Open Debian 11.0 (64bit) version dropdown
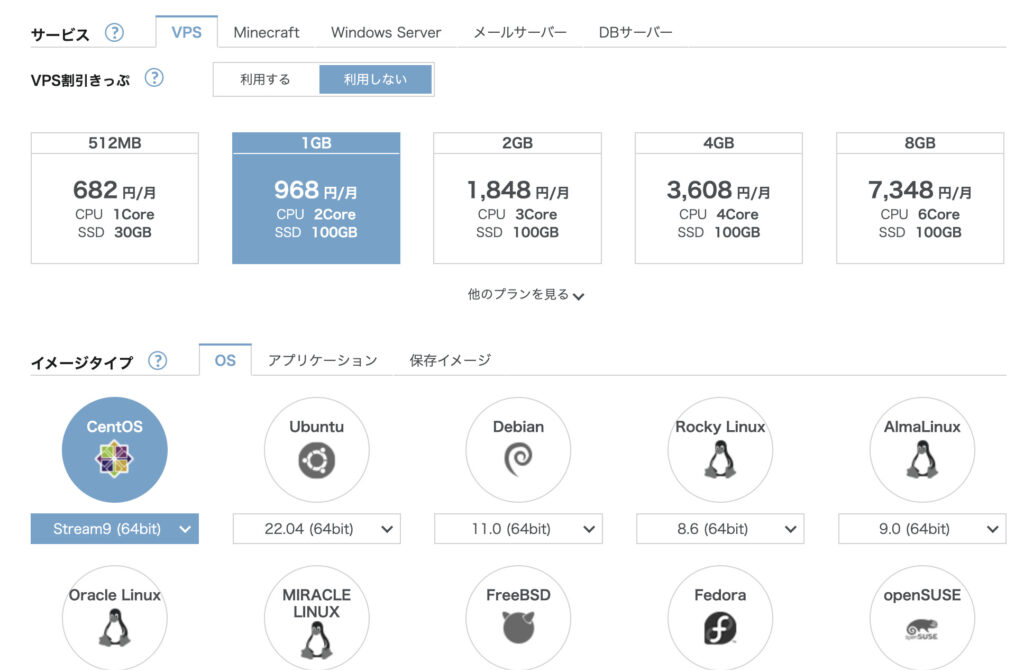The width and height of the screenshot is (1024, 670). click(x=518, y=529)
